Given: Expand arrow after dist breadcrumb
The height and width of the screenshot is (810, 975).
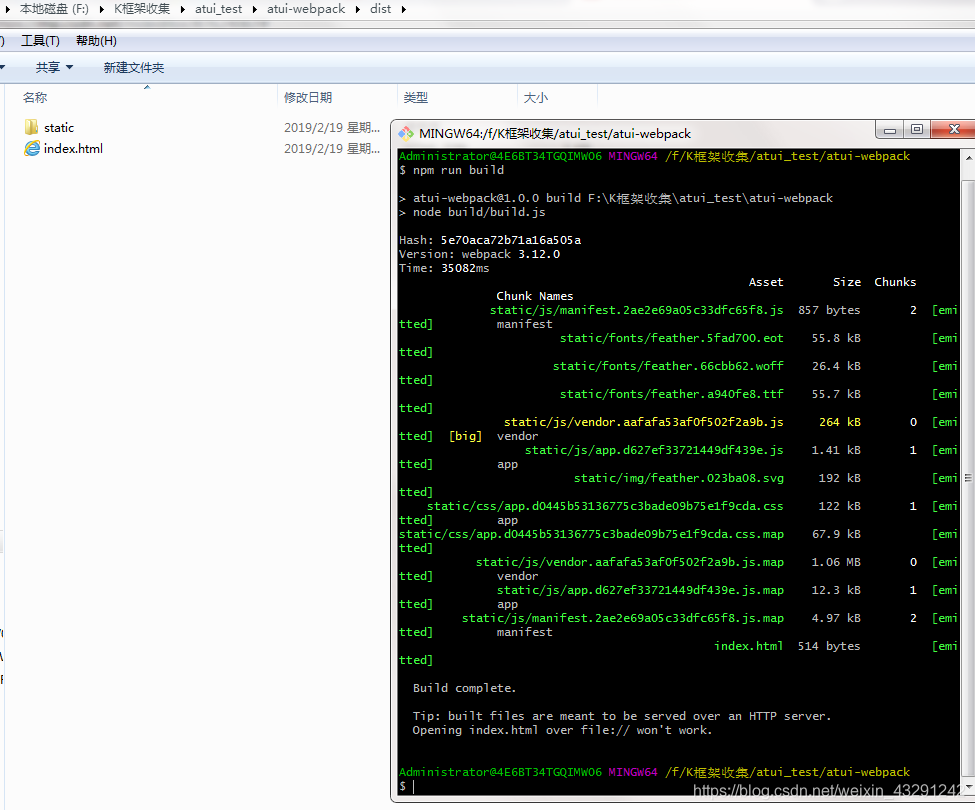Looking at the screenshot, I should pyautogui.click(x=404, y=9).
